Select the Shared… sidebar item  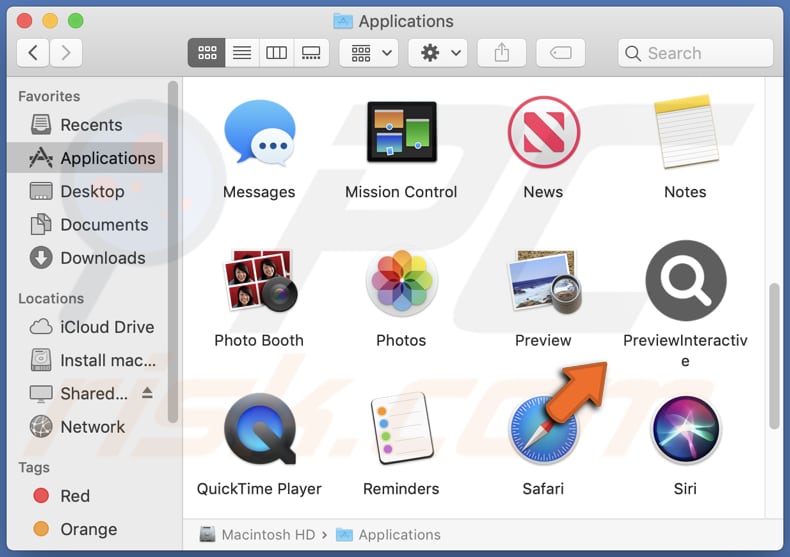click(86, 393)
